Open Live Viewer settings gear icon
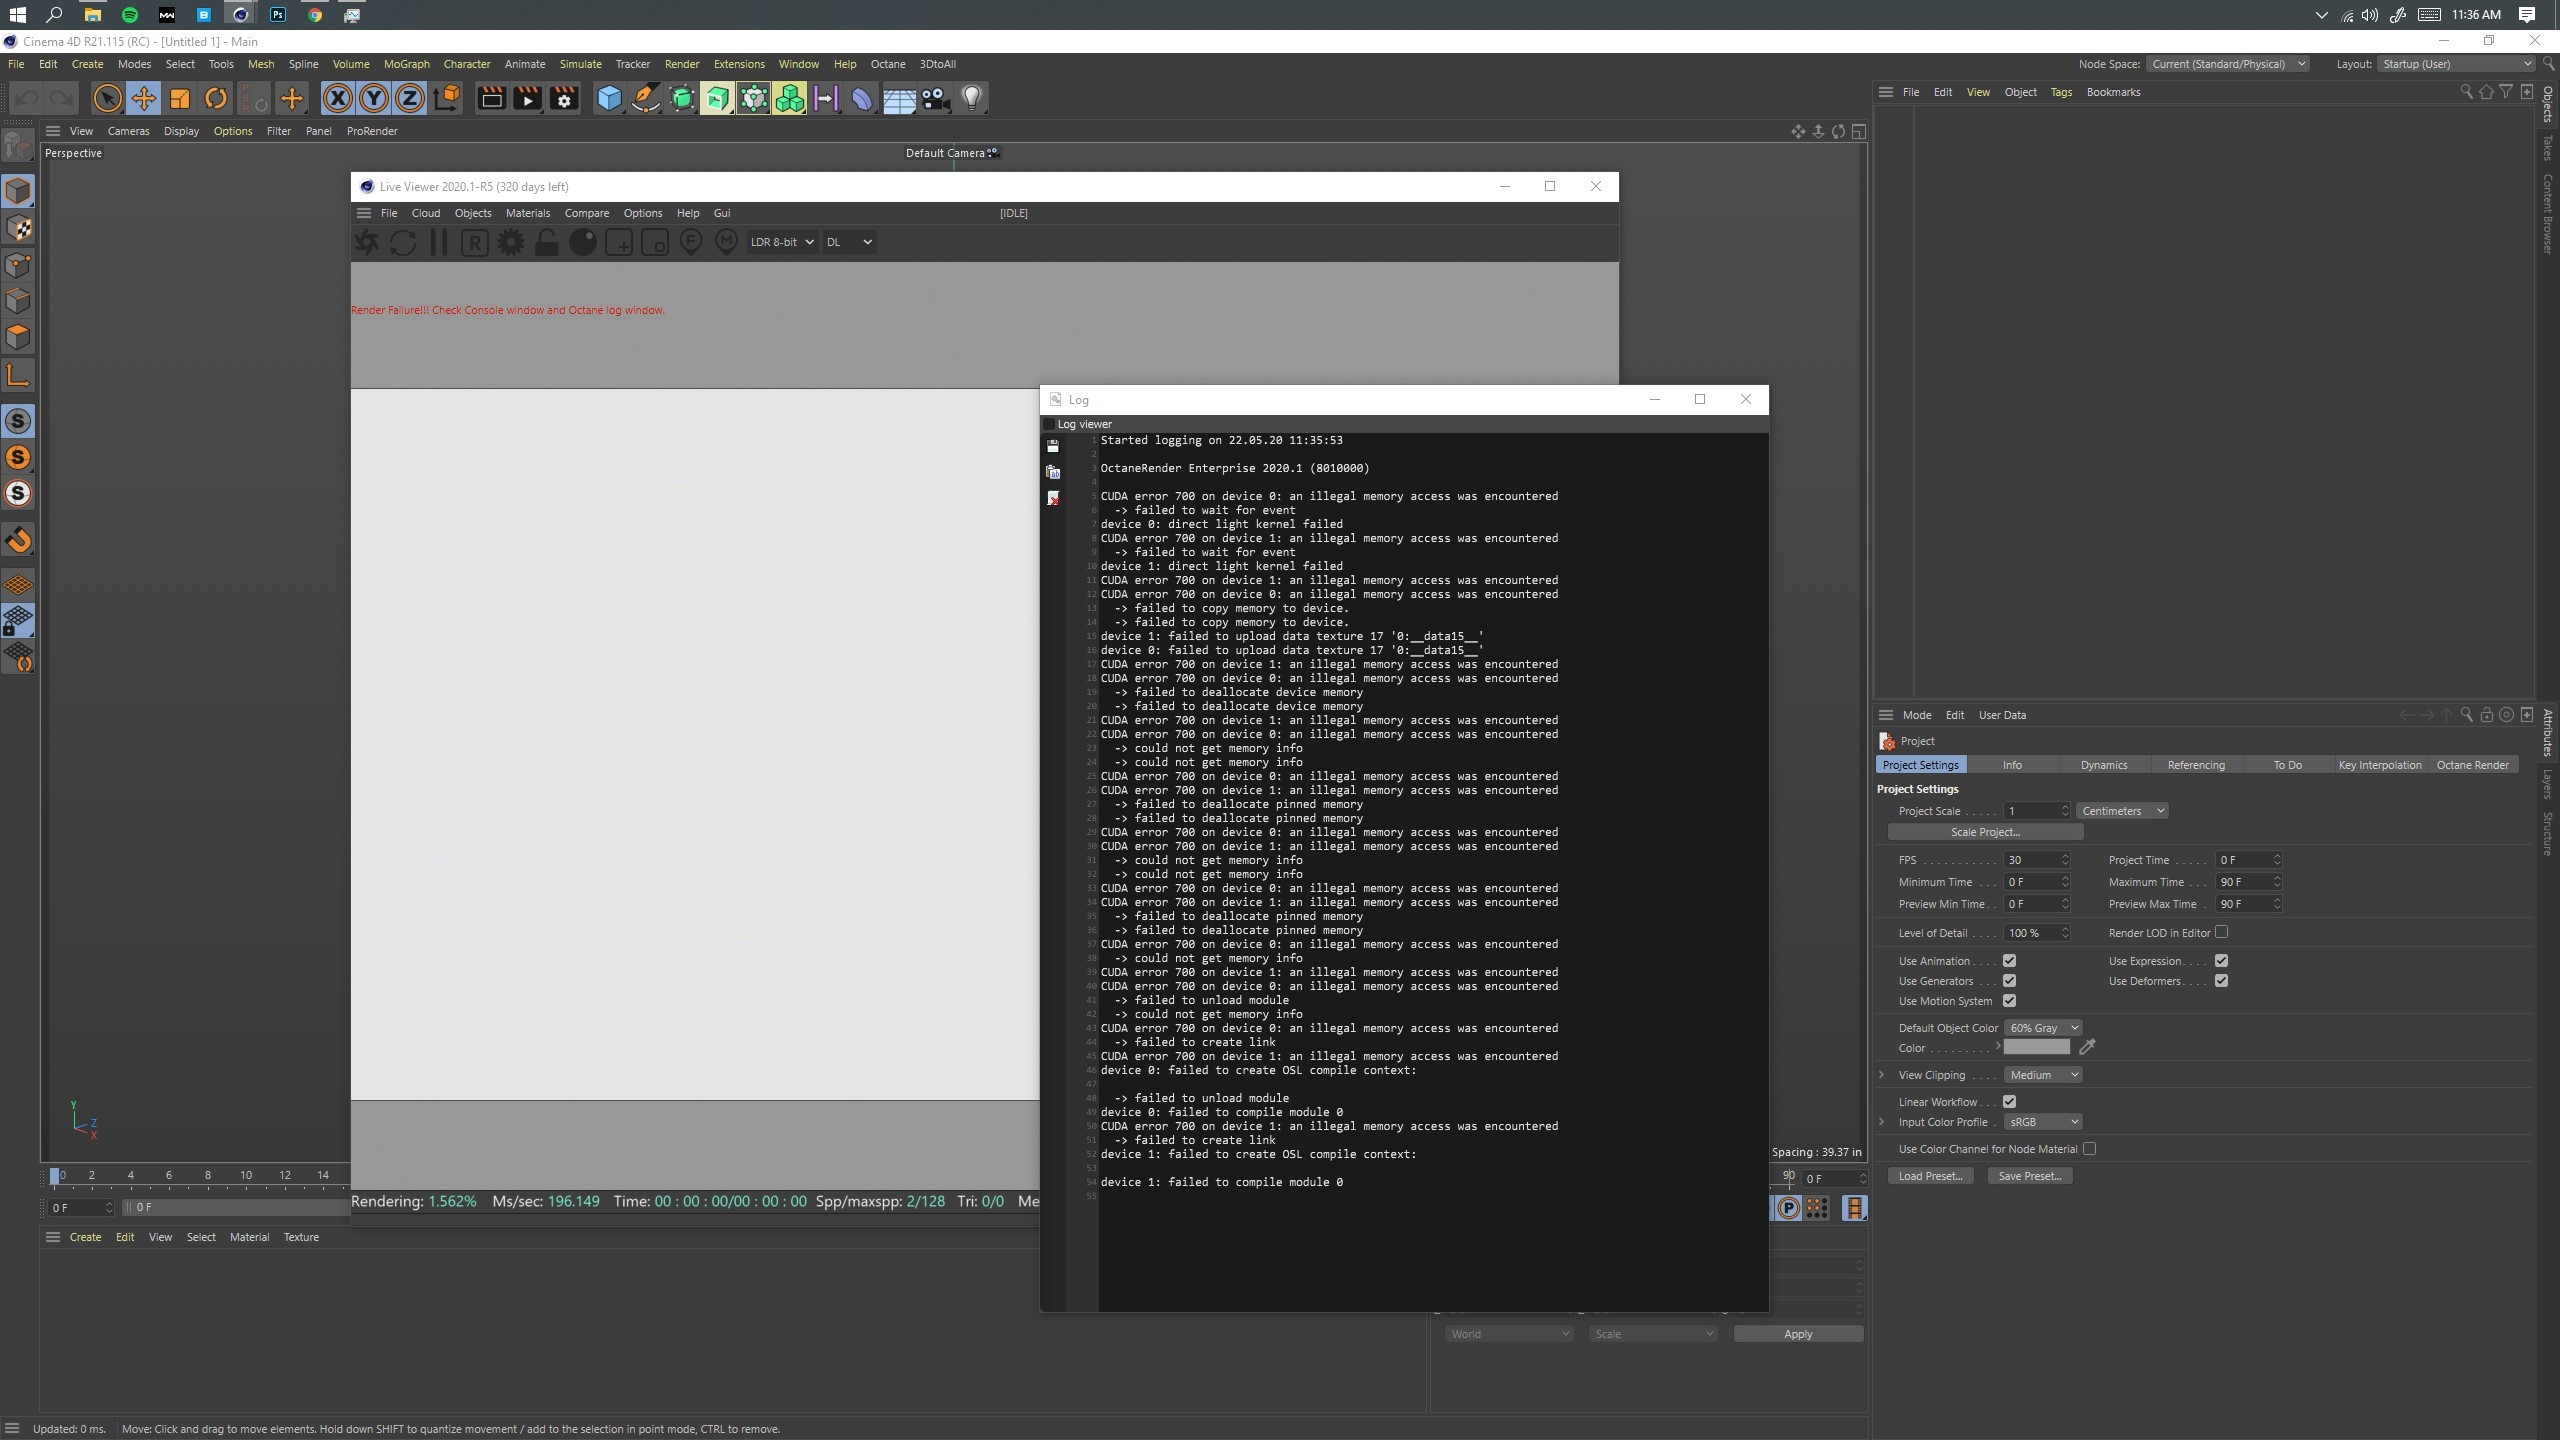 pos(511,242)
